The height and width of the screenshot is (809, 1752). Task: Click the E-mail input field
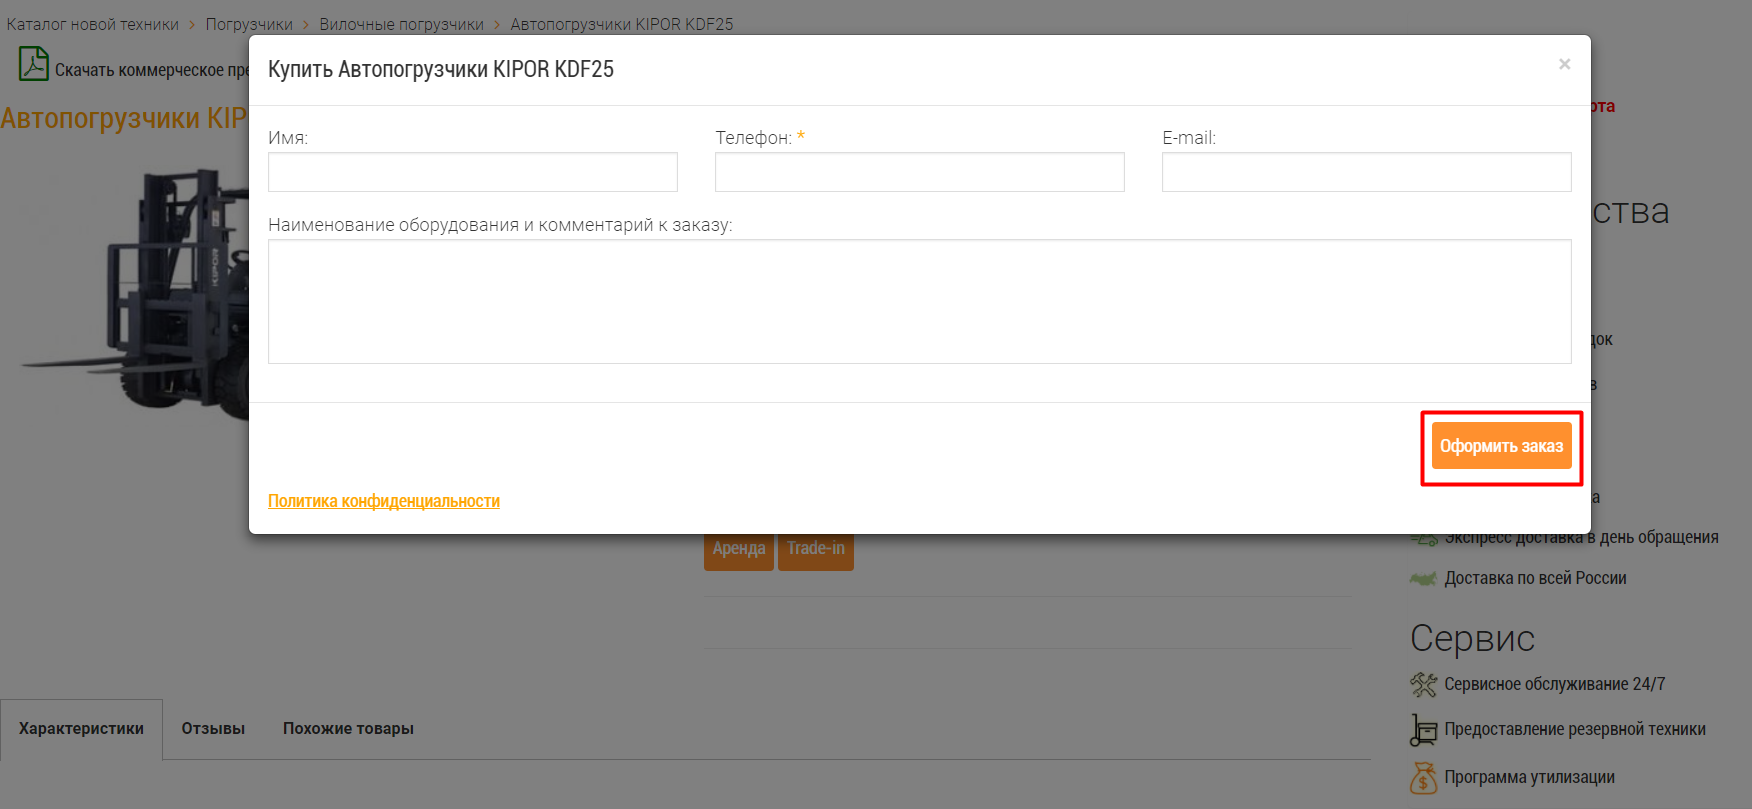click(x=1367, y=172)
